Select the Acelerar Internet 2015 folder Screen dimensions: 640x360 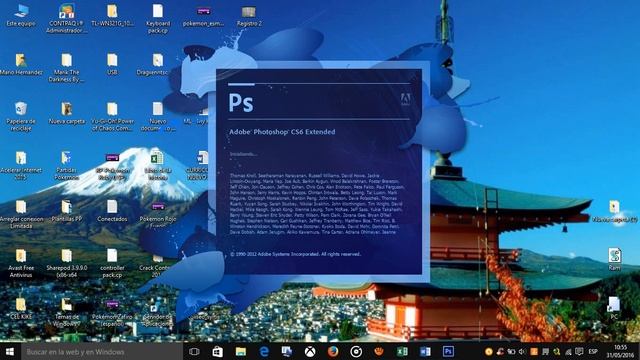pyautogui.click(x=21, y=166)
